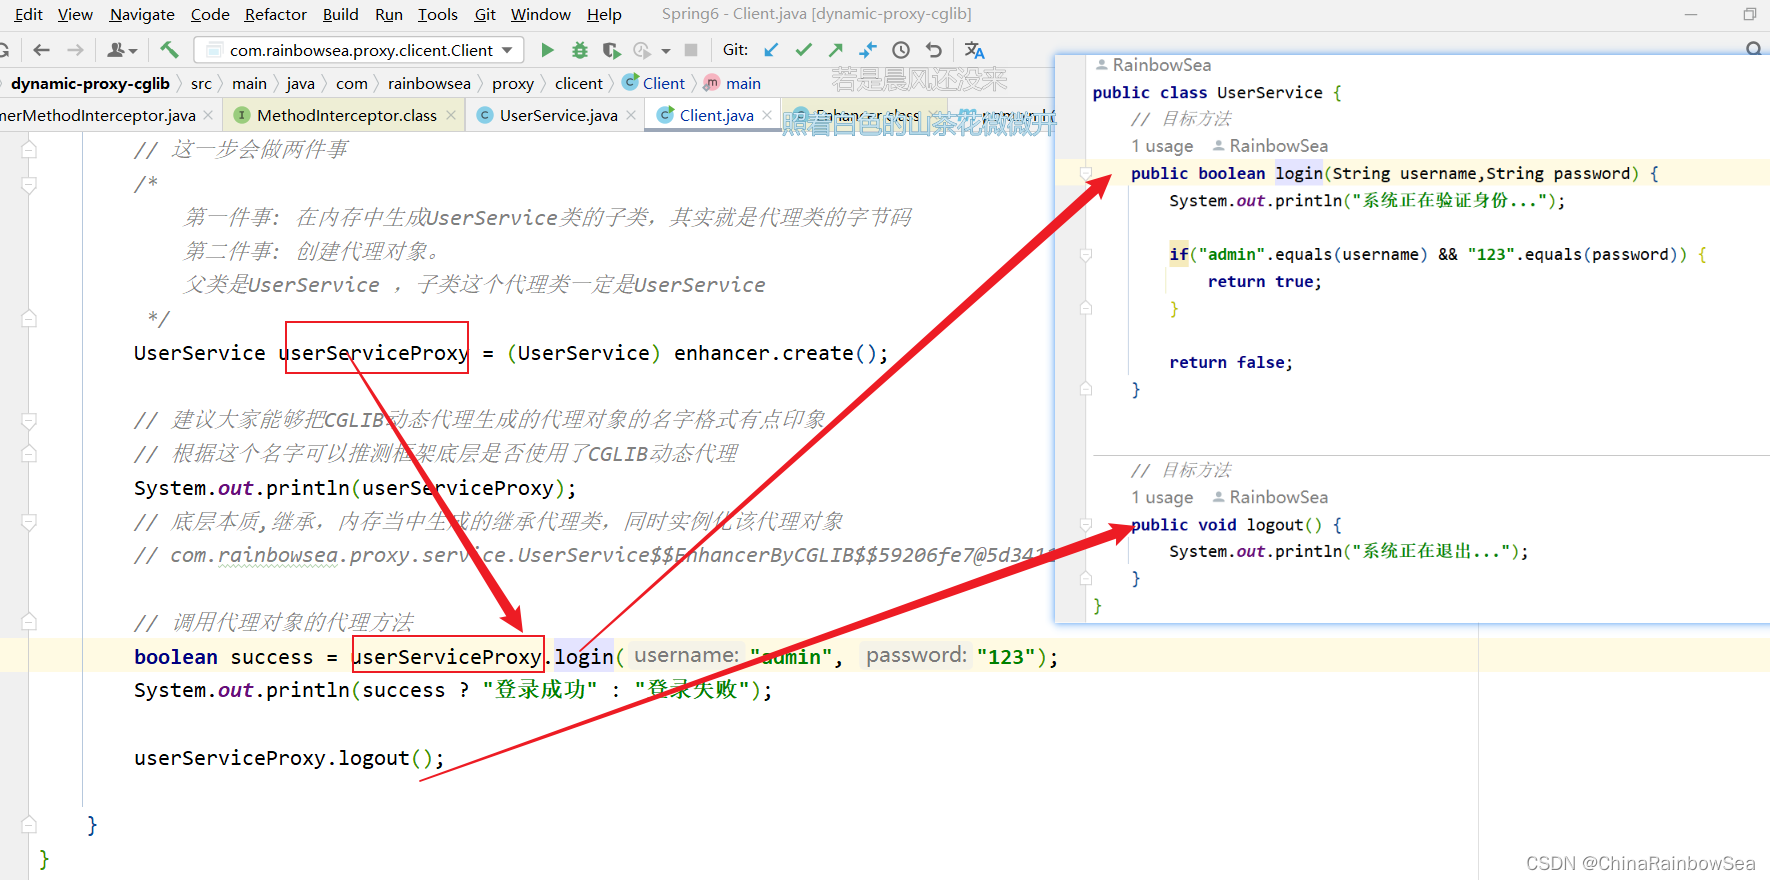Open Search Everywhere magnifier icon
Image resolution: width=1770 pixels, height=880 pixels.
point(1753,49)
